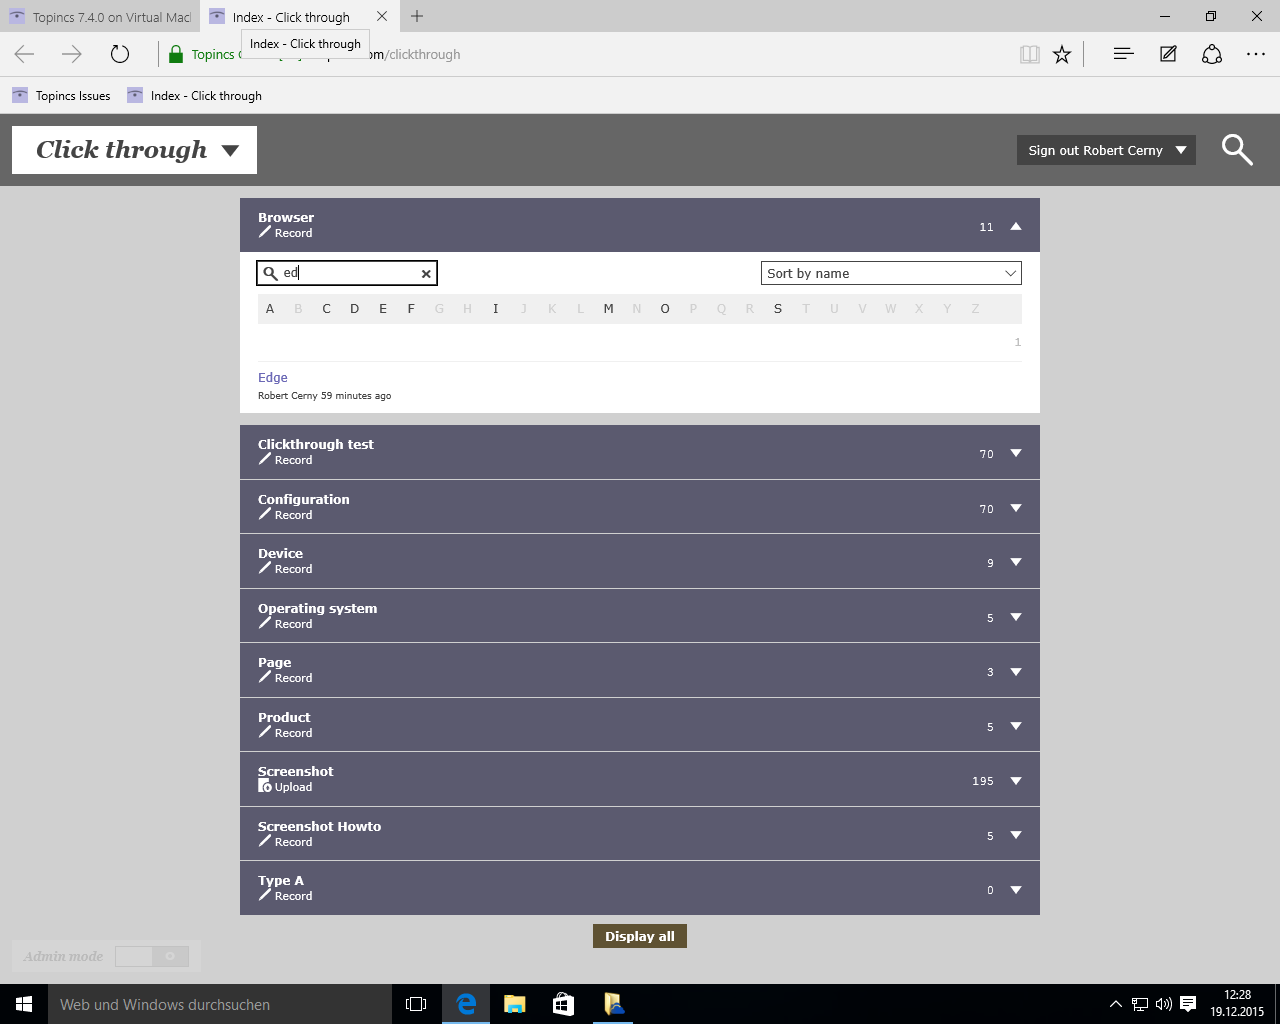The height and width of the screenshot is (1024, 1280).
Task: Clear the filter text with the X icon
Action: [x=426, y=273]
